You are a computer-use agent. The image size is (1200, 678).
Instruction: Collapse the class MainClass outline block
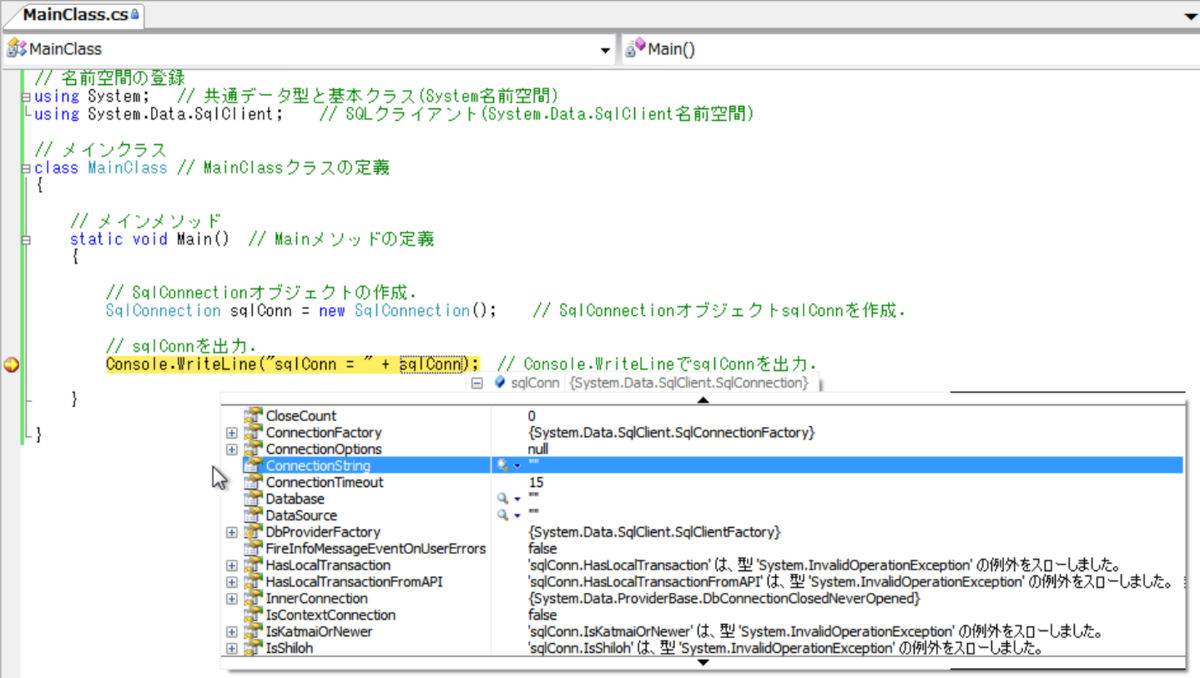click(x=26, y=168)
